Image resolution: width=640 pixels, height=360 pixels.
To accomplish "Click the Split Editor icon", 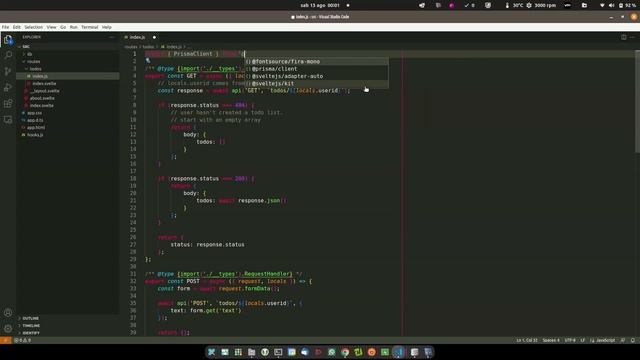I will click(x=624, y=37).
